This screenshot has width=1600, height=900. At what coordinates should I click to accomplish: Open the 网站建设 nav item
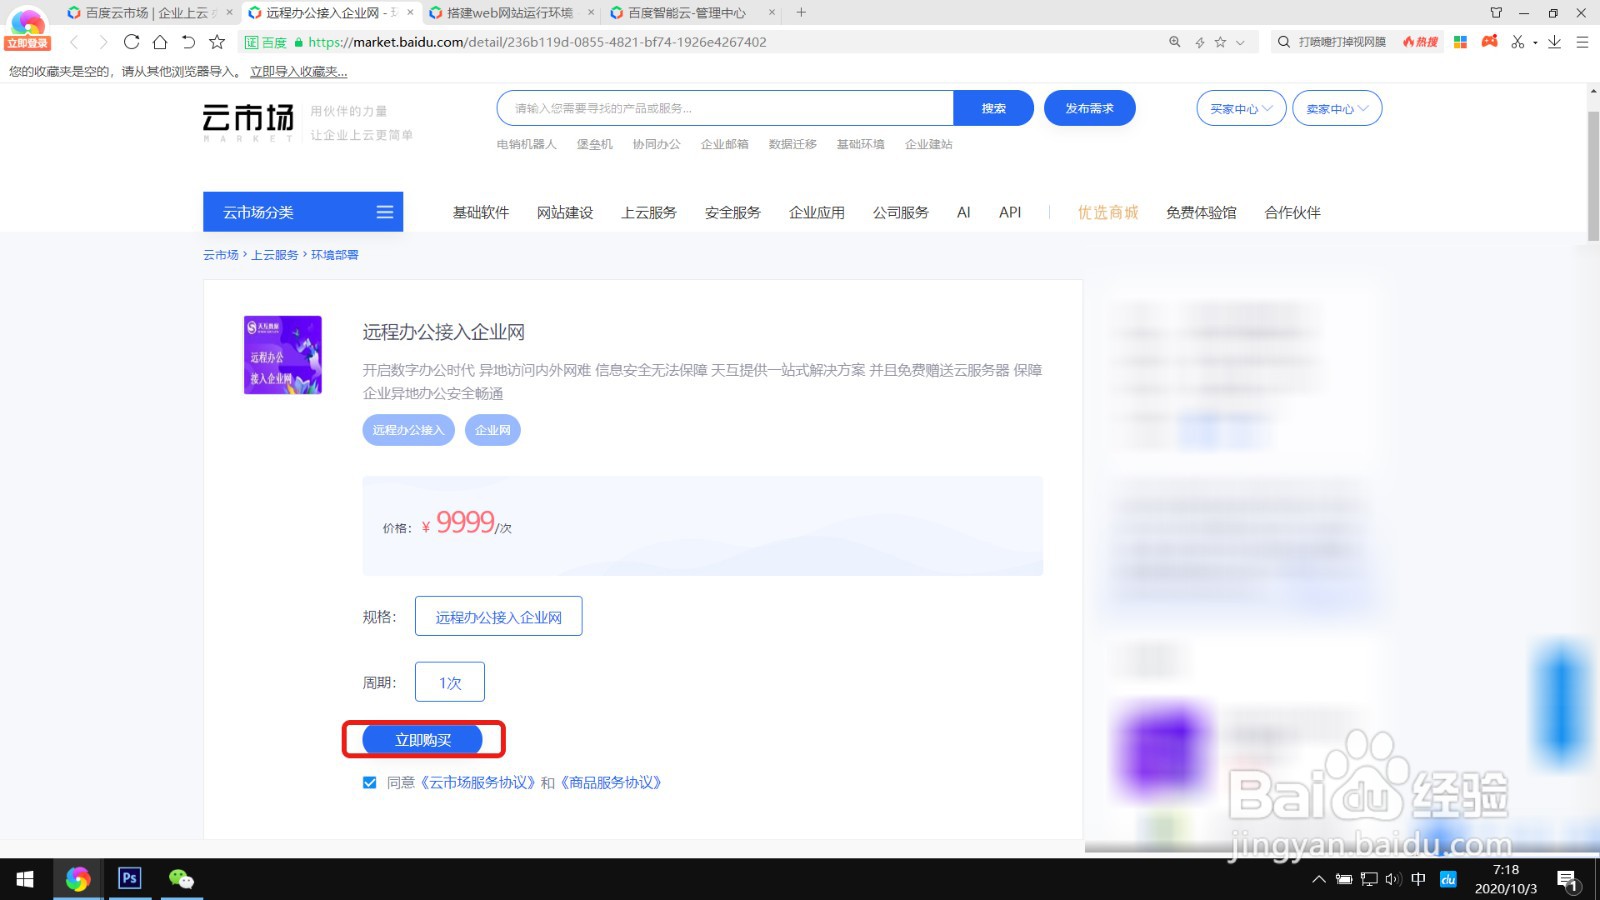[565, 212]
